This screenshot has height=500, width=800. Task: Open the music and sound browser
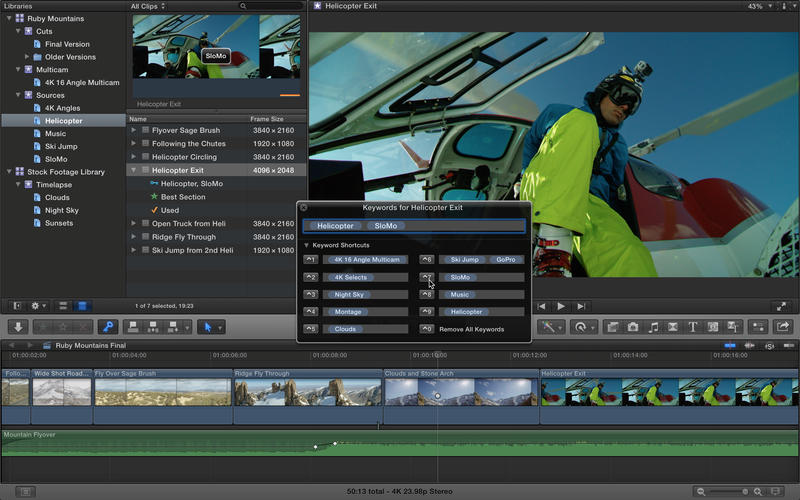[653, 327]
